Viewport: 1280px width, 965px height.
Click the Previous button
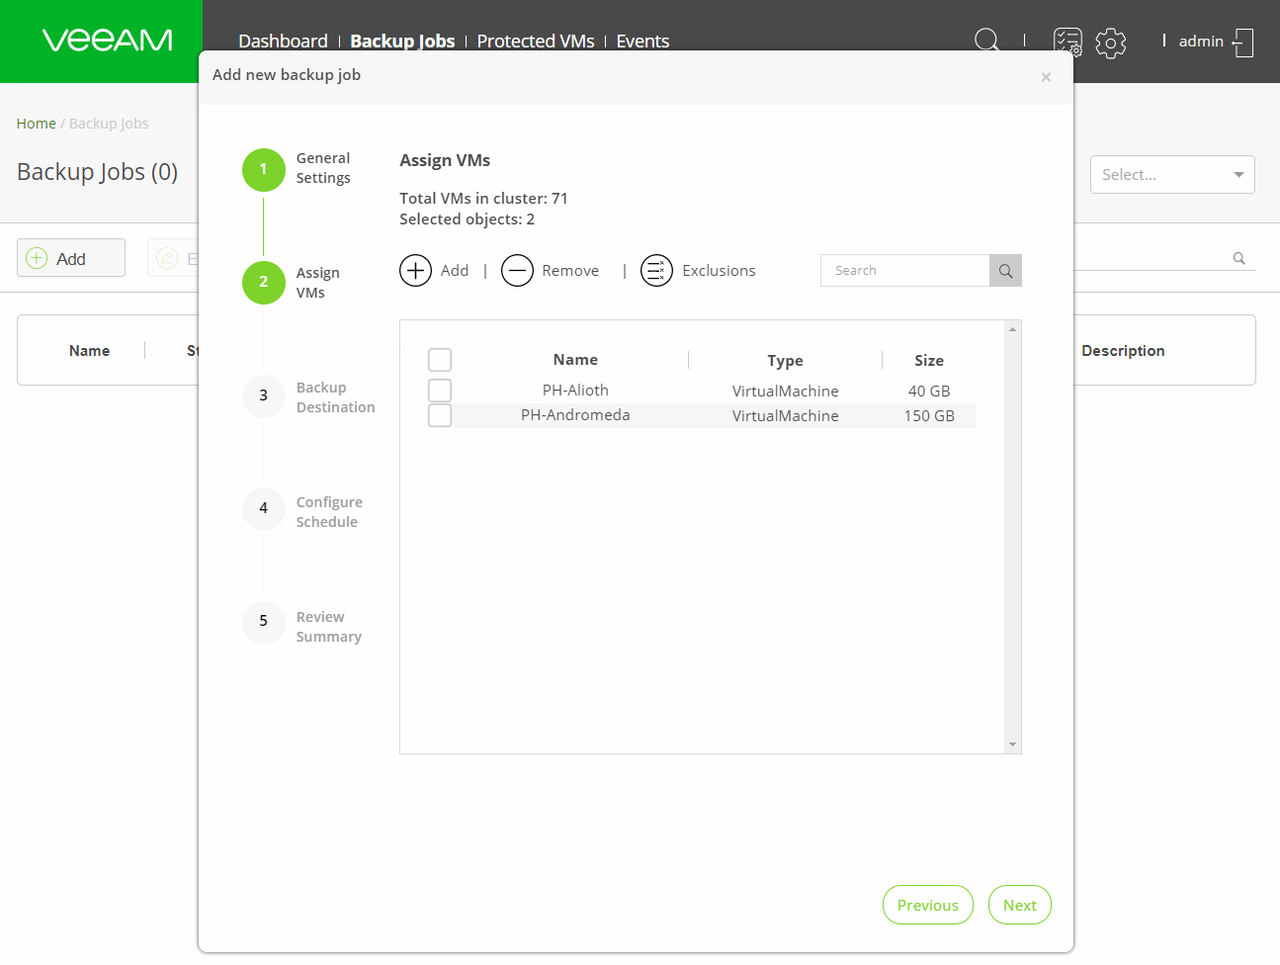[928, 905]
